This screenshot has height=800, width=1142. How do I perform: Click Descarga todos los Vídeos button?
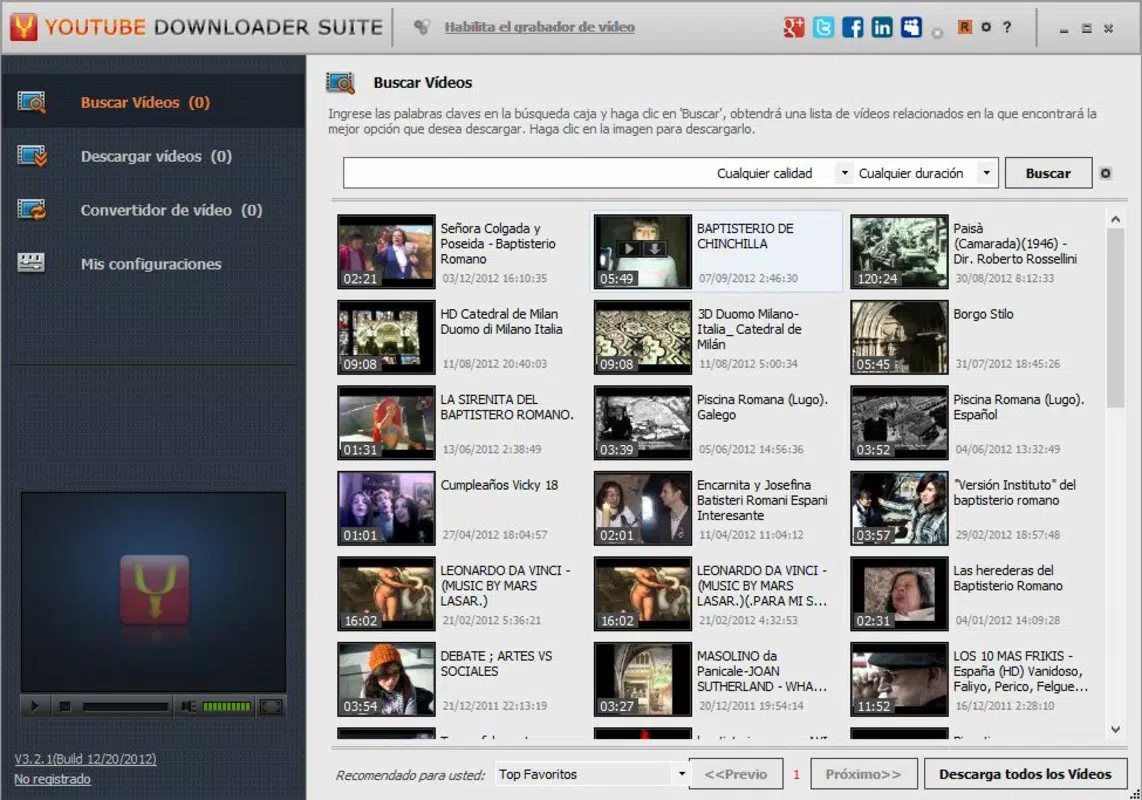[1025, 774]
